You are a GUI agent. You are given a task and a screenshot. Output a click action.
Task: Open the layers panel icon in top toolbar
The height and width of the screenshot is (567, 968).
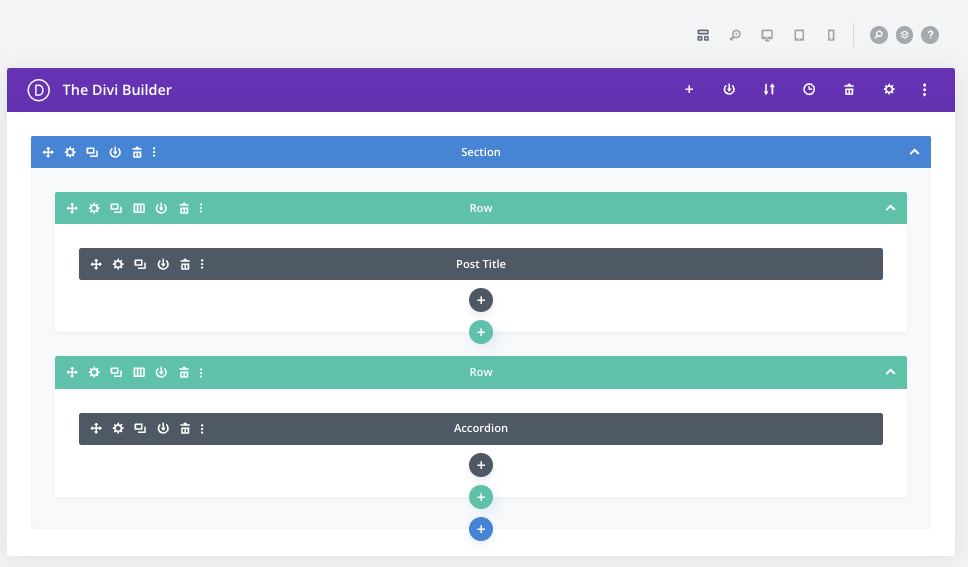[904, 35]
